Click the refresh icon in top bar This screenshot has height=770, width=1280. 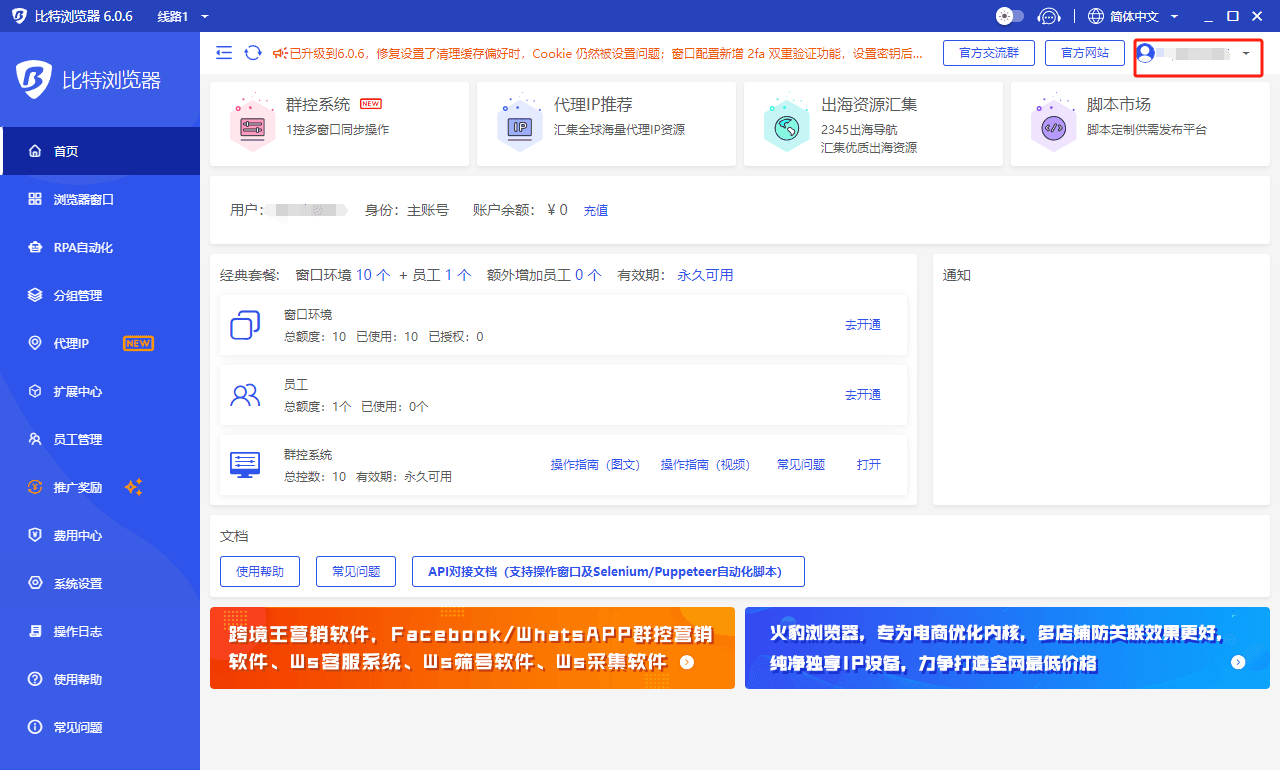(254, 53)
